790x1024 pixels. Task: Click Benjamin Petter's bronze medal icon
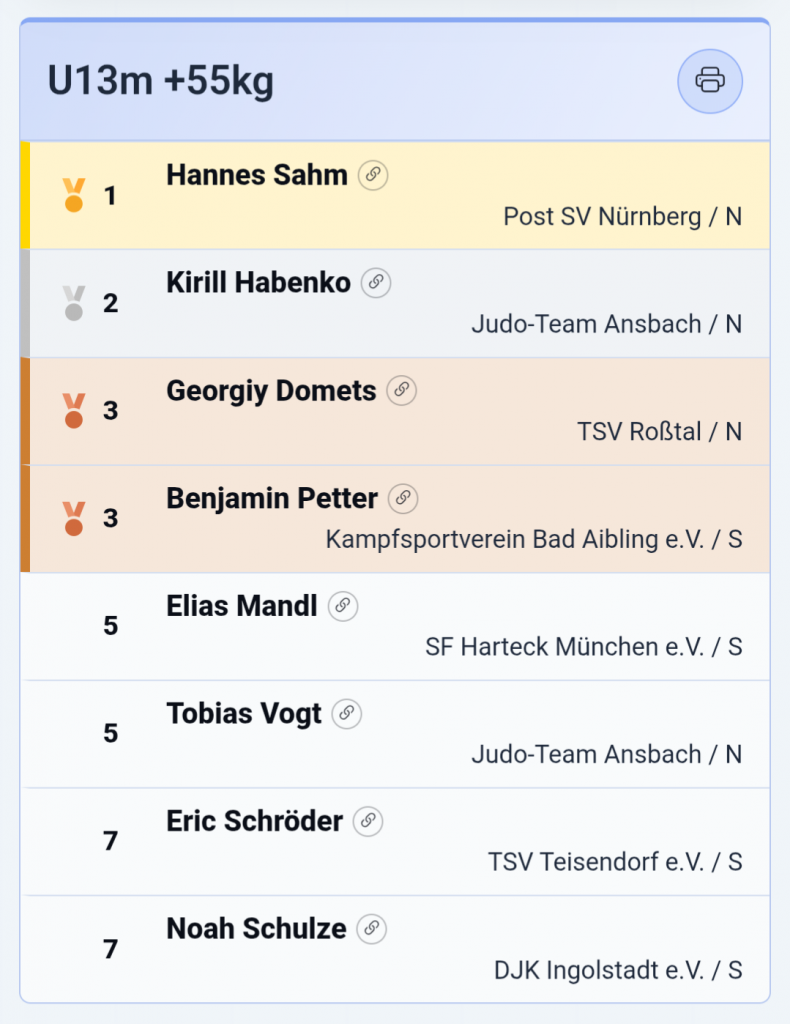click(73, 518)
